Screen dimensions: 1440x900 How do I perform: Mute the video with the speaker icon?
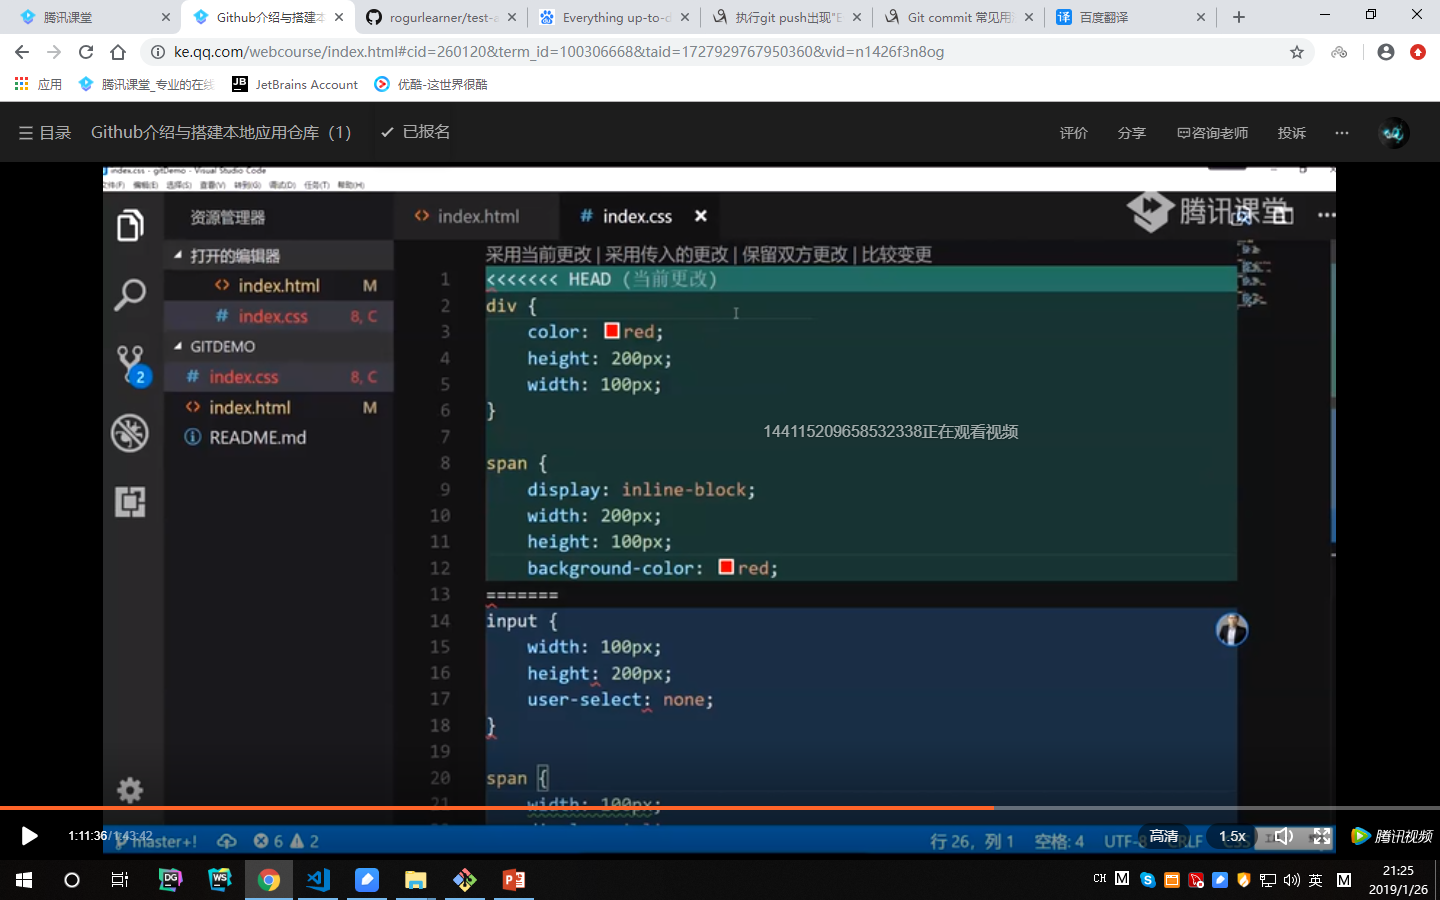(1284, 836)
